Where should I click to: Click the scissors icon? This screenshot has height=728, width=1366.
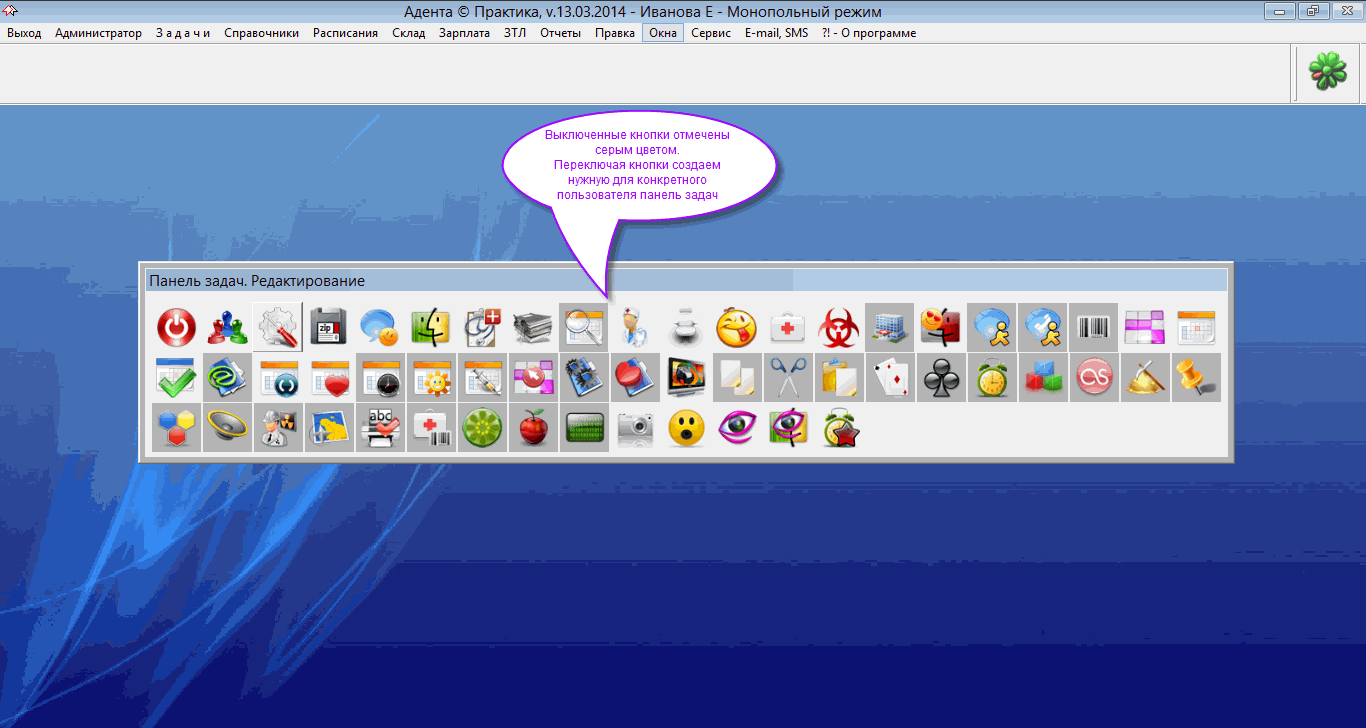[787, 378]
